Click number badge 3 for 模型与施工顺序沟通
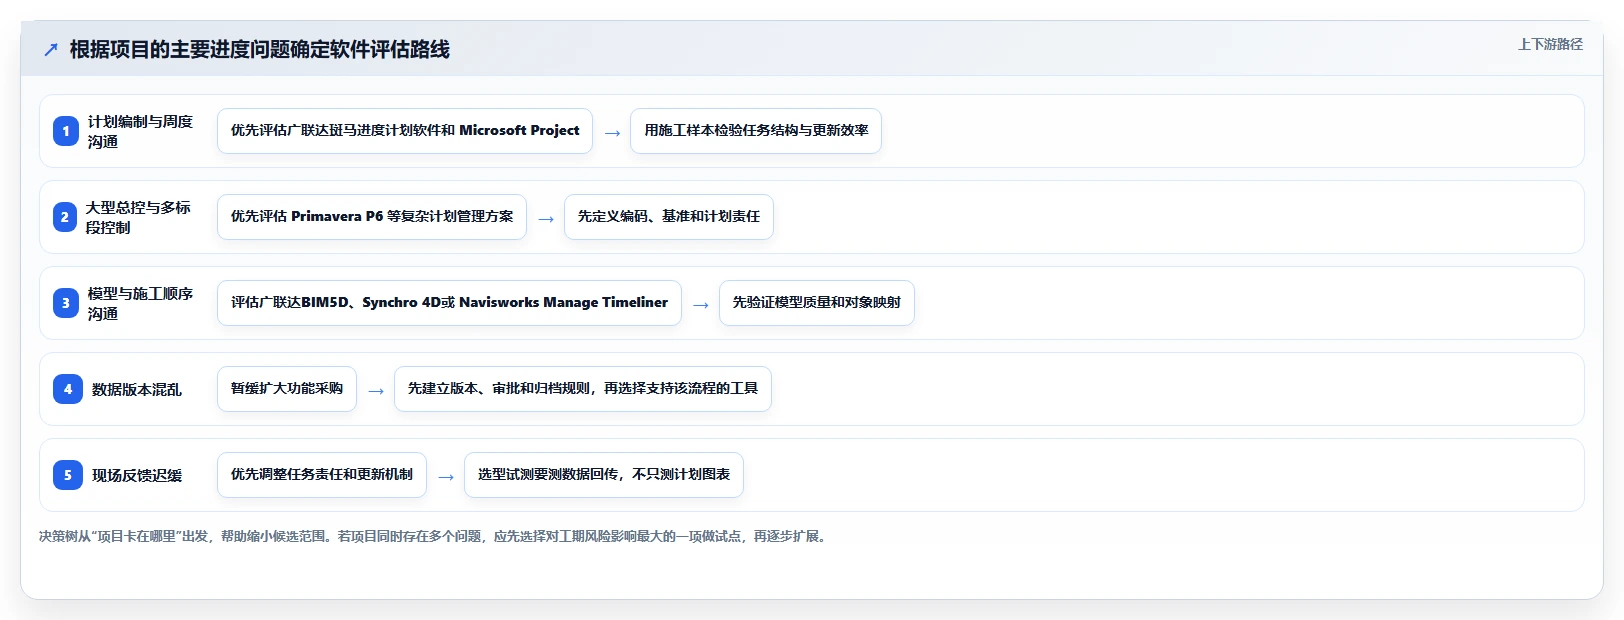Screen dimensions: 1624x620 66,303
